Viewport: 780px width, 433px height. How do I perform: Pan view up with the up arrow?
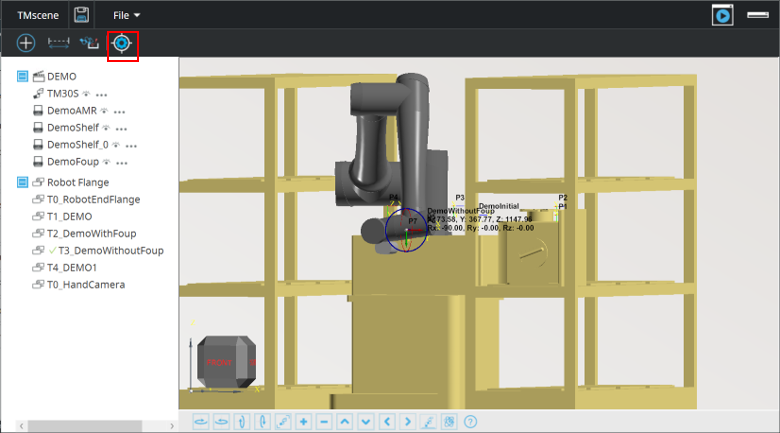(x=345, y=422)
